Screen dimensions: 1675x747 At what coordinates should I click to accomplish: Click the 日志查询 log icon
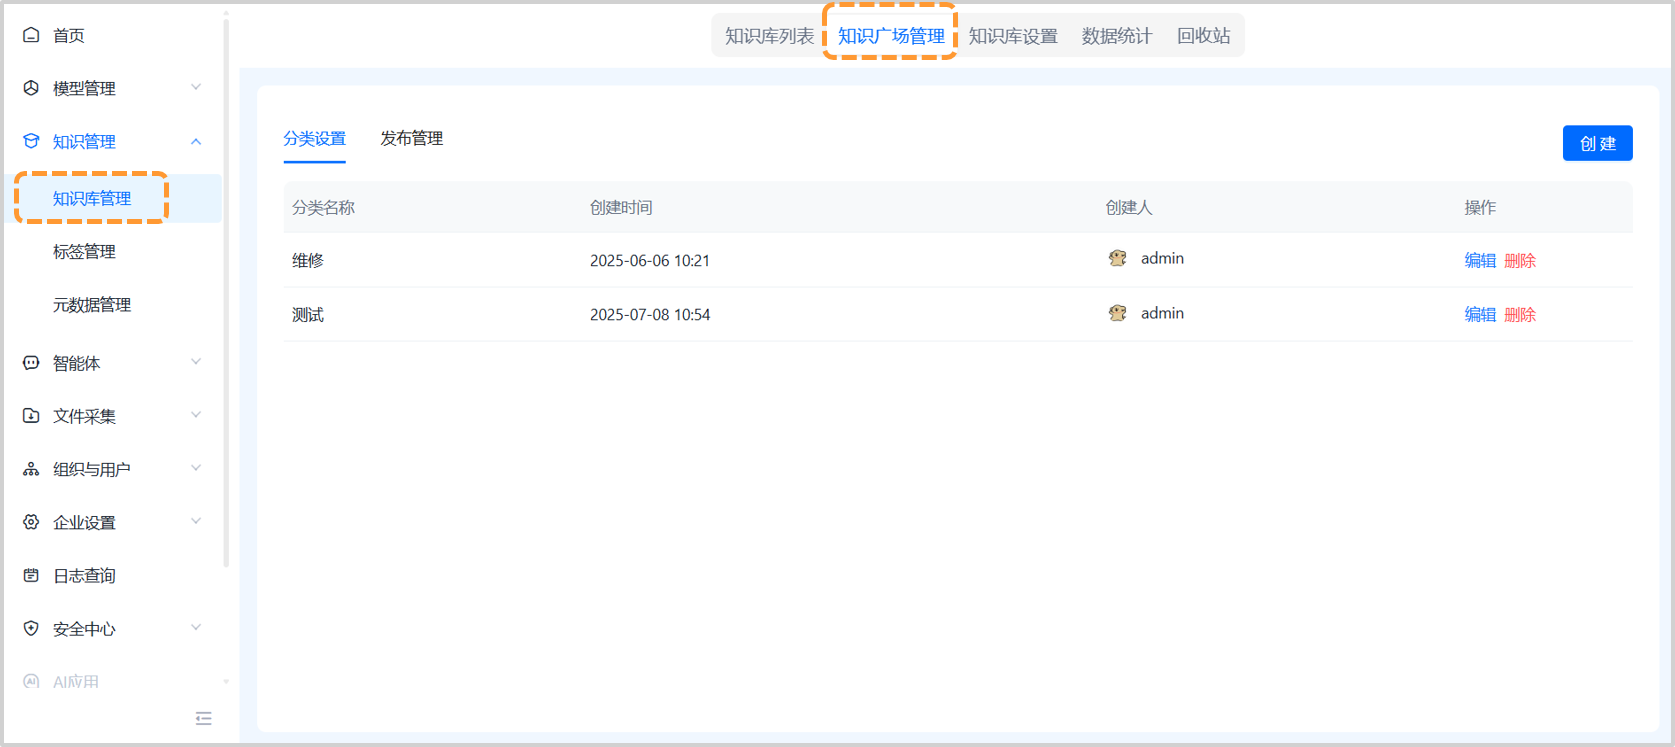[x=31, y=575]
